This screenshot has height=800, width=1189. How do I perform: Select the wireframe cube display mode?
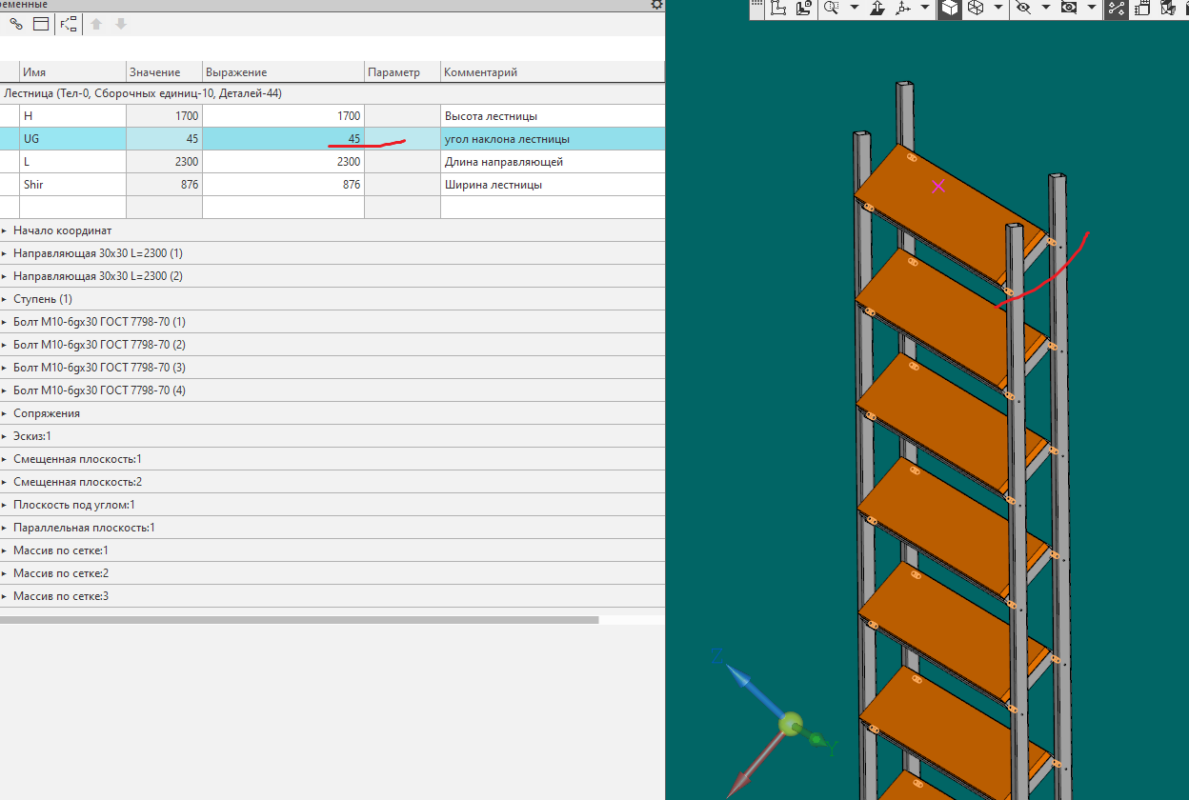tap(976, 8)
